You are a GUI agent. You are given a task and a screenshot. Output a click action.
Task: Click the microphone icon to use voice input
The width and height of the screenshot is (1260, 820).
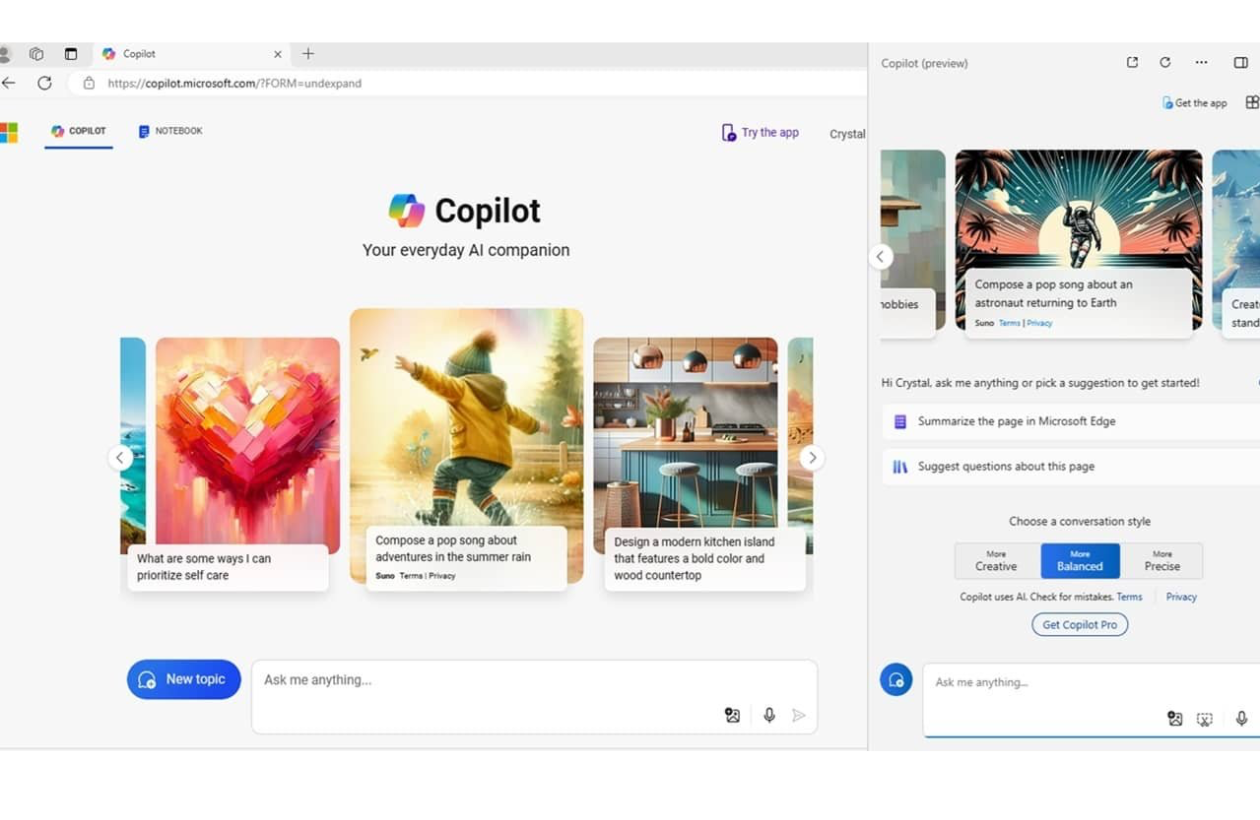(768, 715)
